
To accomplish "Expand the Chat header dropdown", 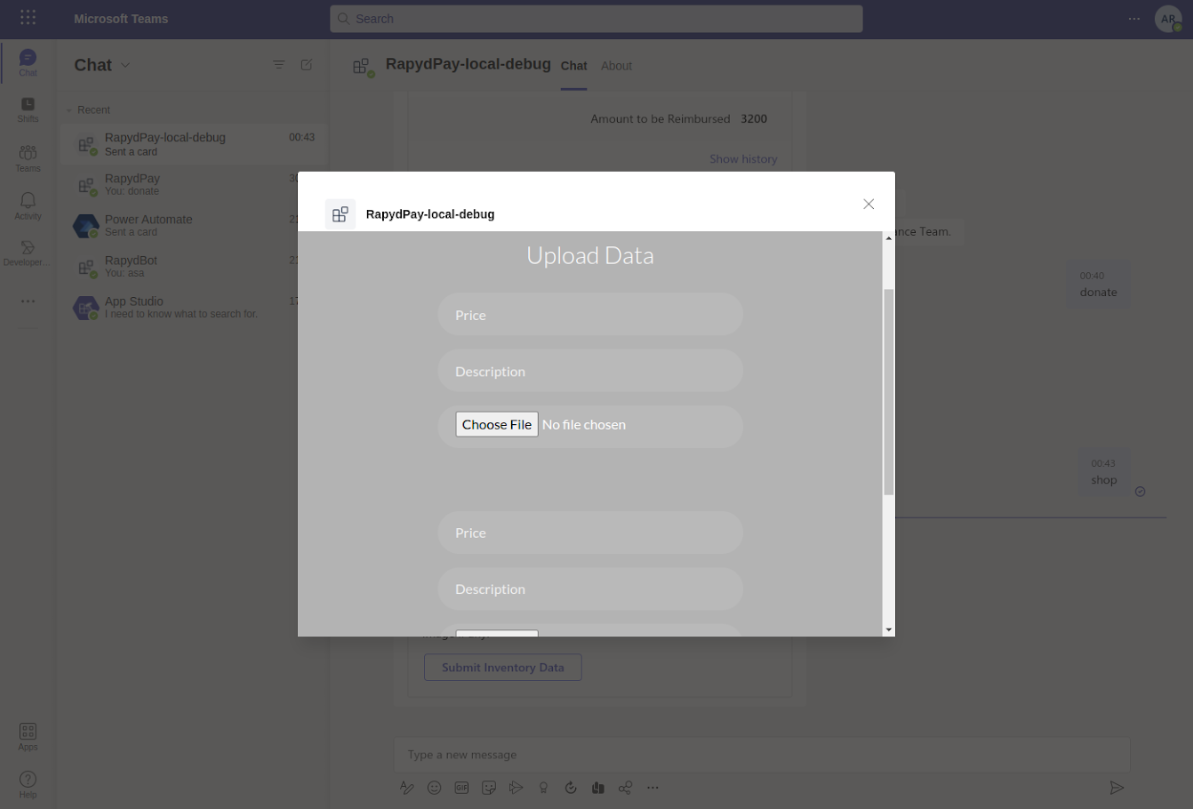I will pyautogui.click(x=126, y=65).
